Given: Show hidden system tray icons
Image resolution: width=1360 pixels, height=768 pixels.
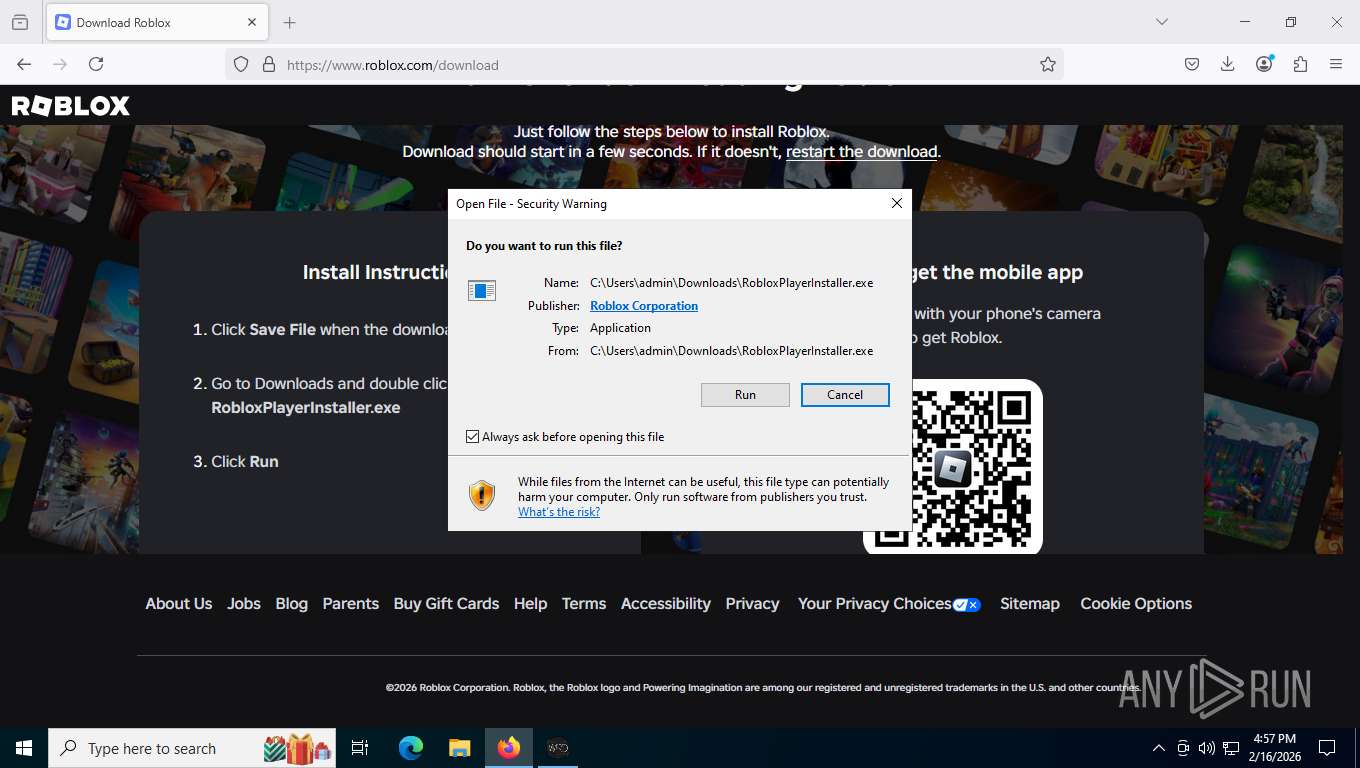Looking at the screenshot, I should (x=1159, y=748).
